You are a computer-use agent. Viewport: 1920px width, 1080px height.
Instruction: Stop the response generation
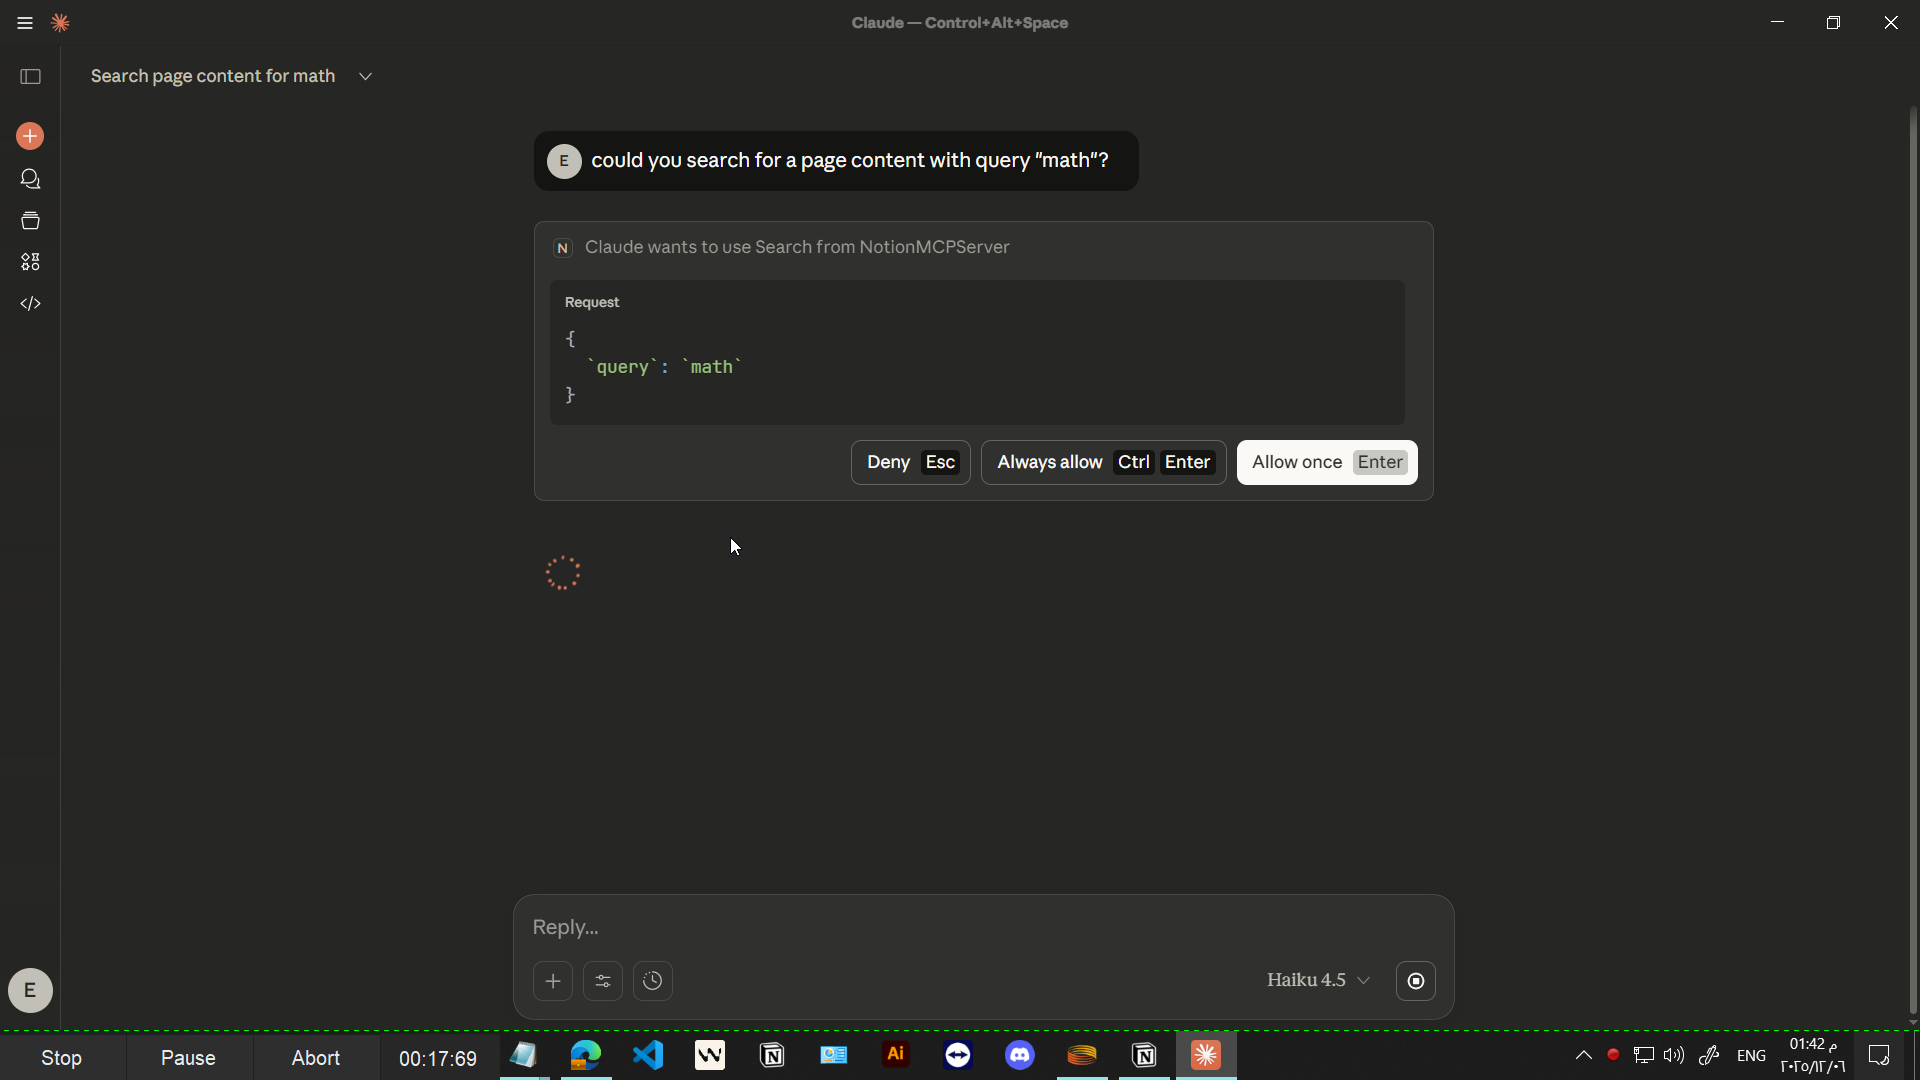tap(1416, 981)
